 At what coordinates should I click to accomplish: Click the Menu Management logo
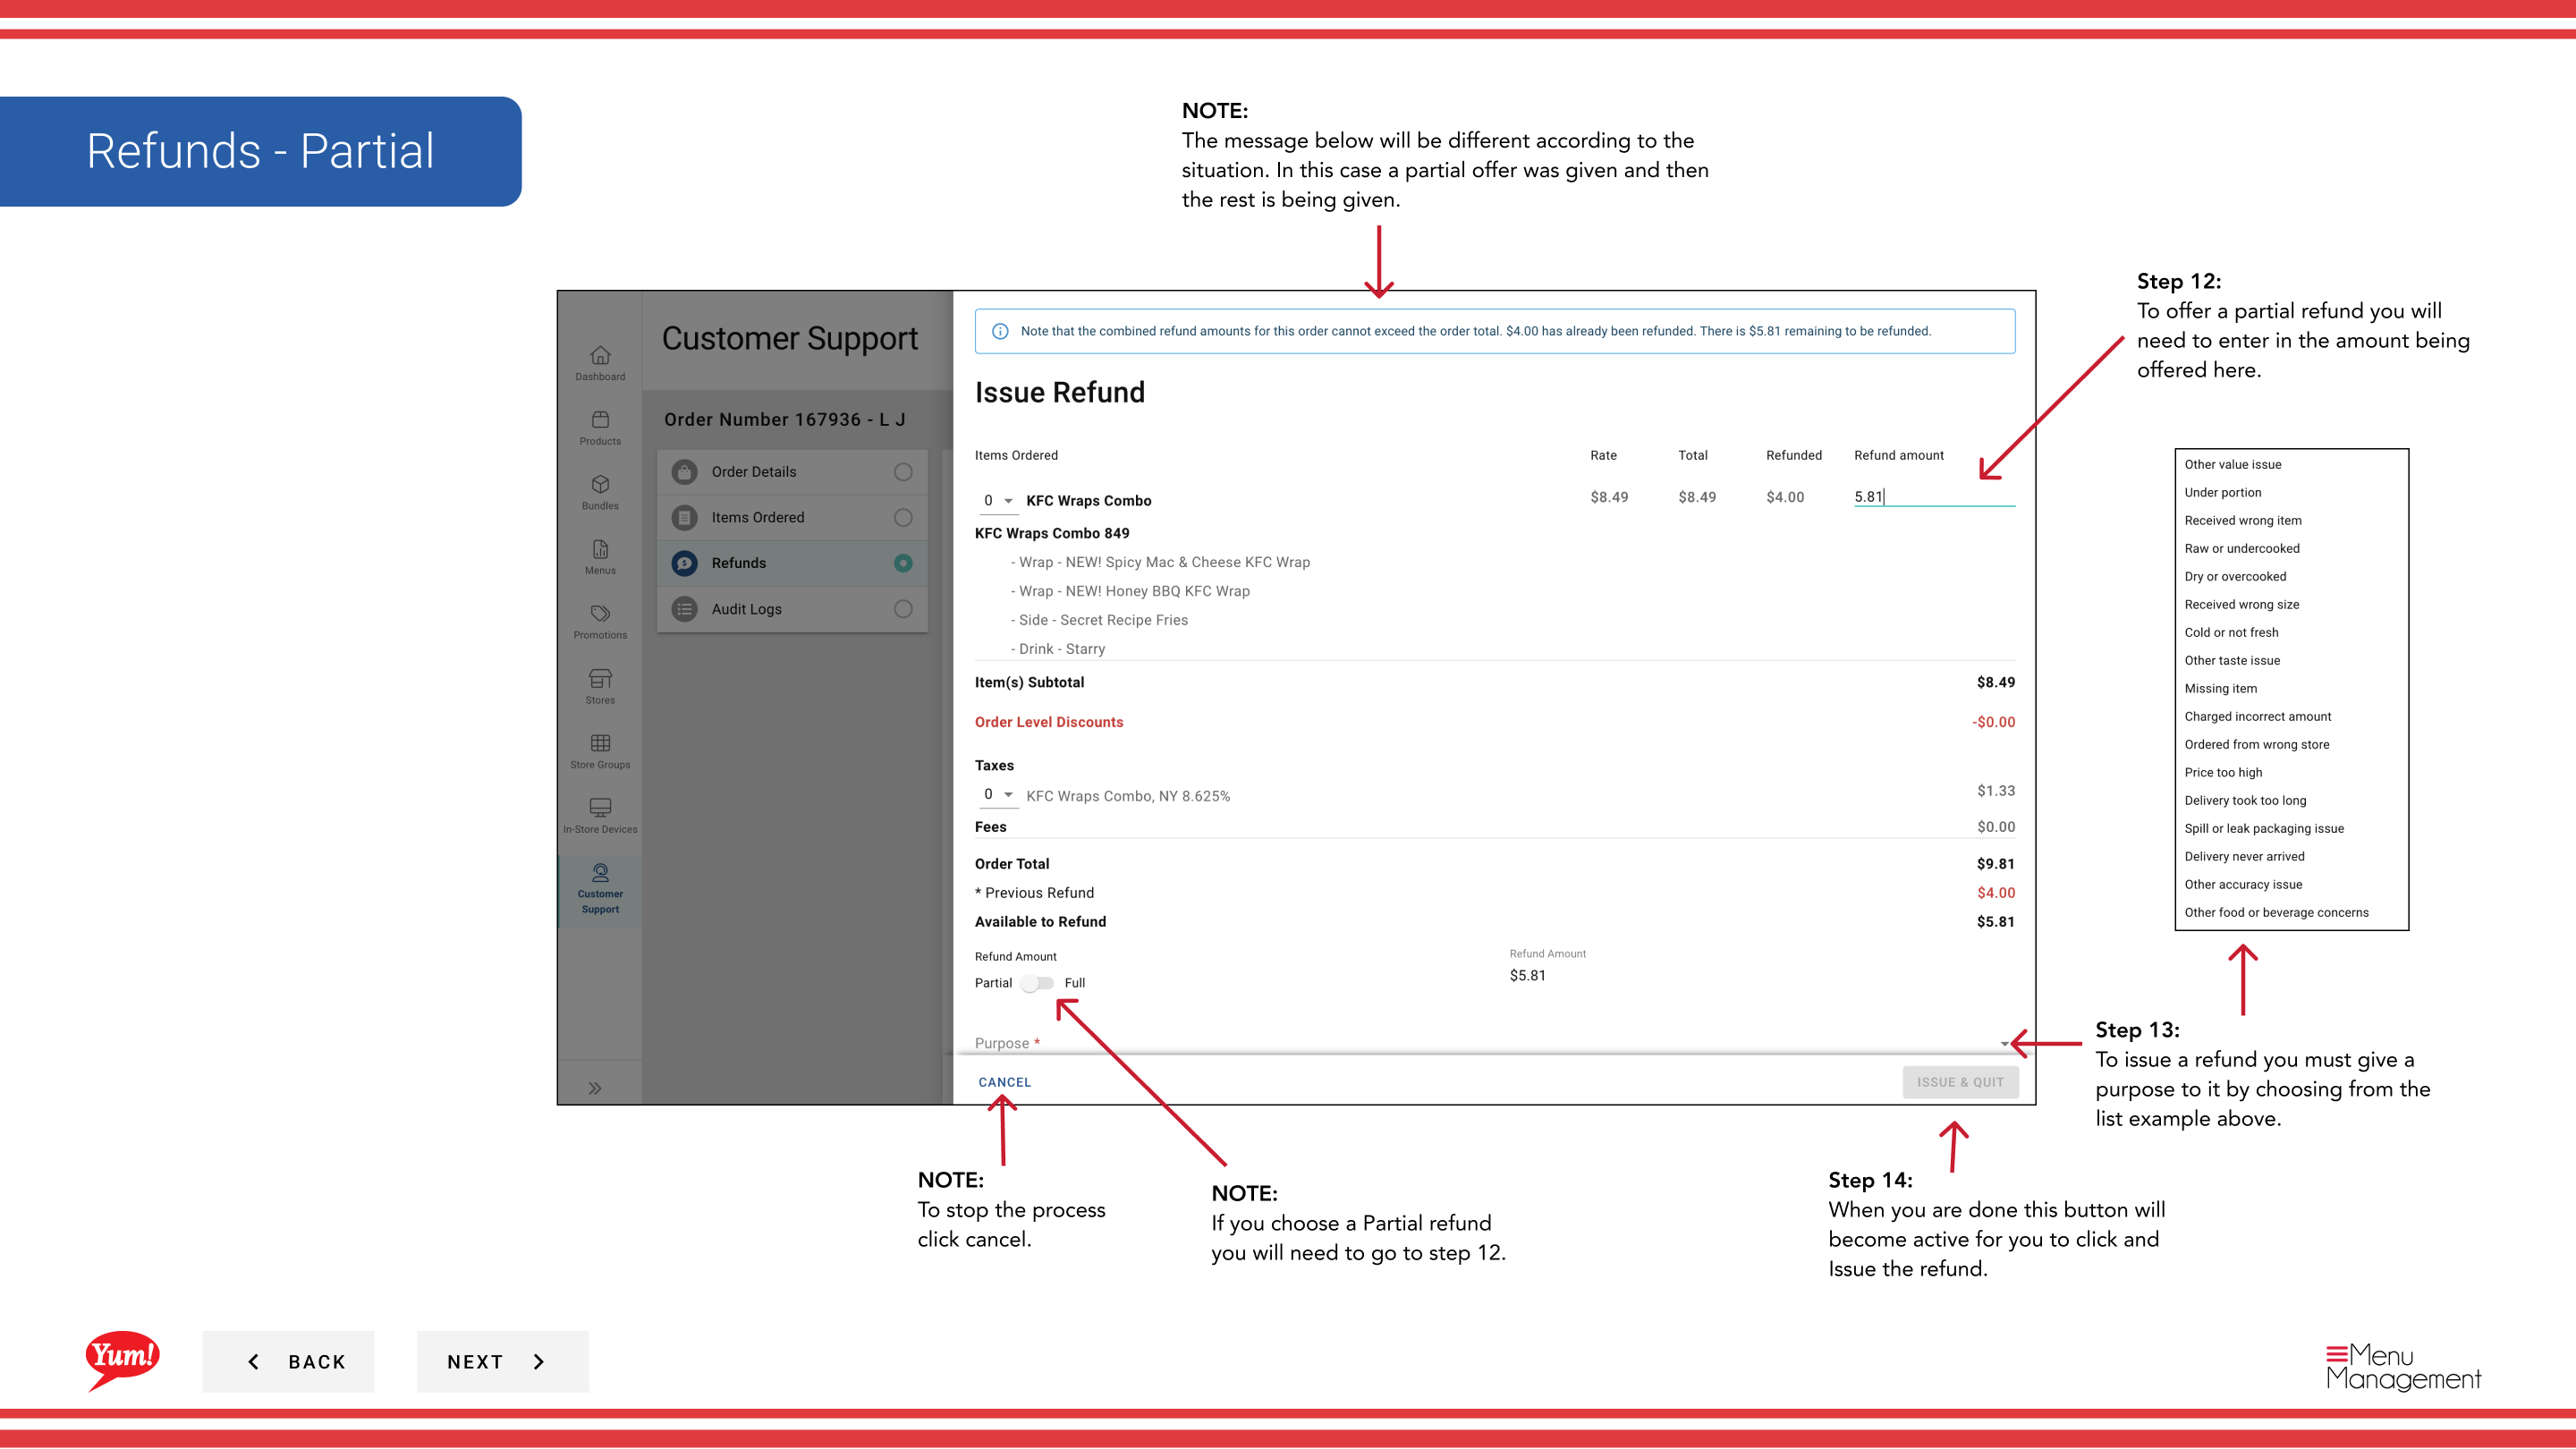point(2403,1367)
